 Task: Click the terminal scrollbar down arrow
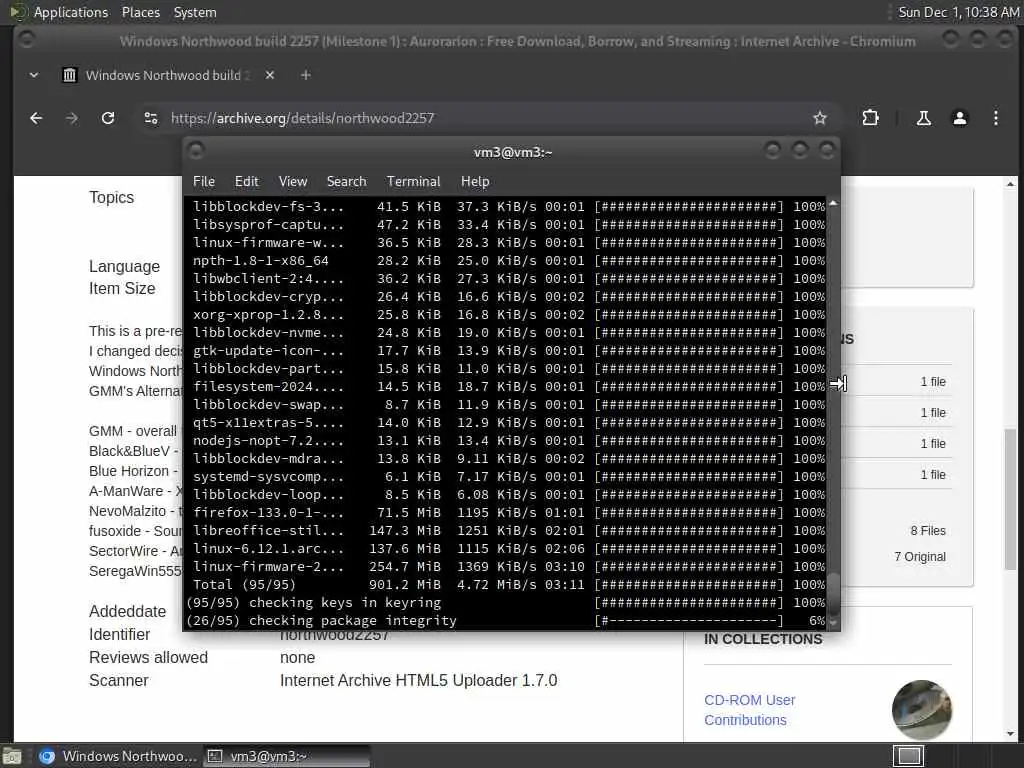(833, 624)
